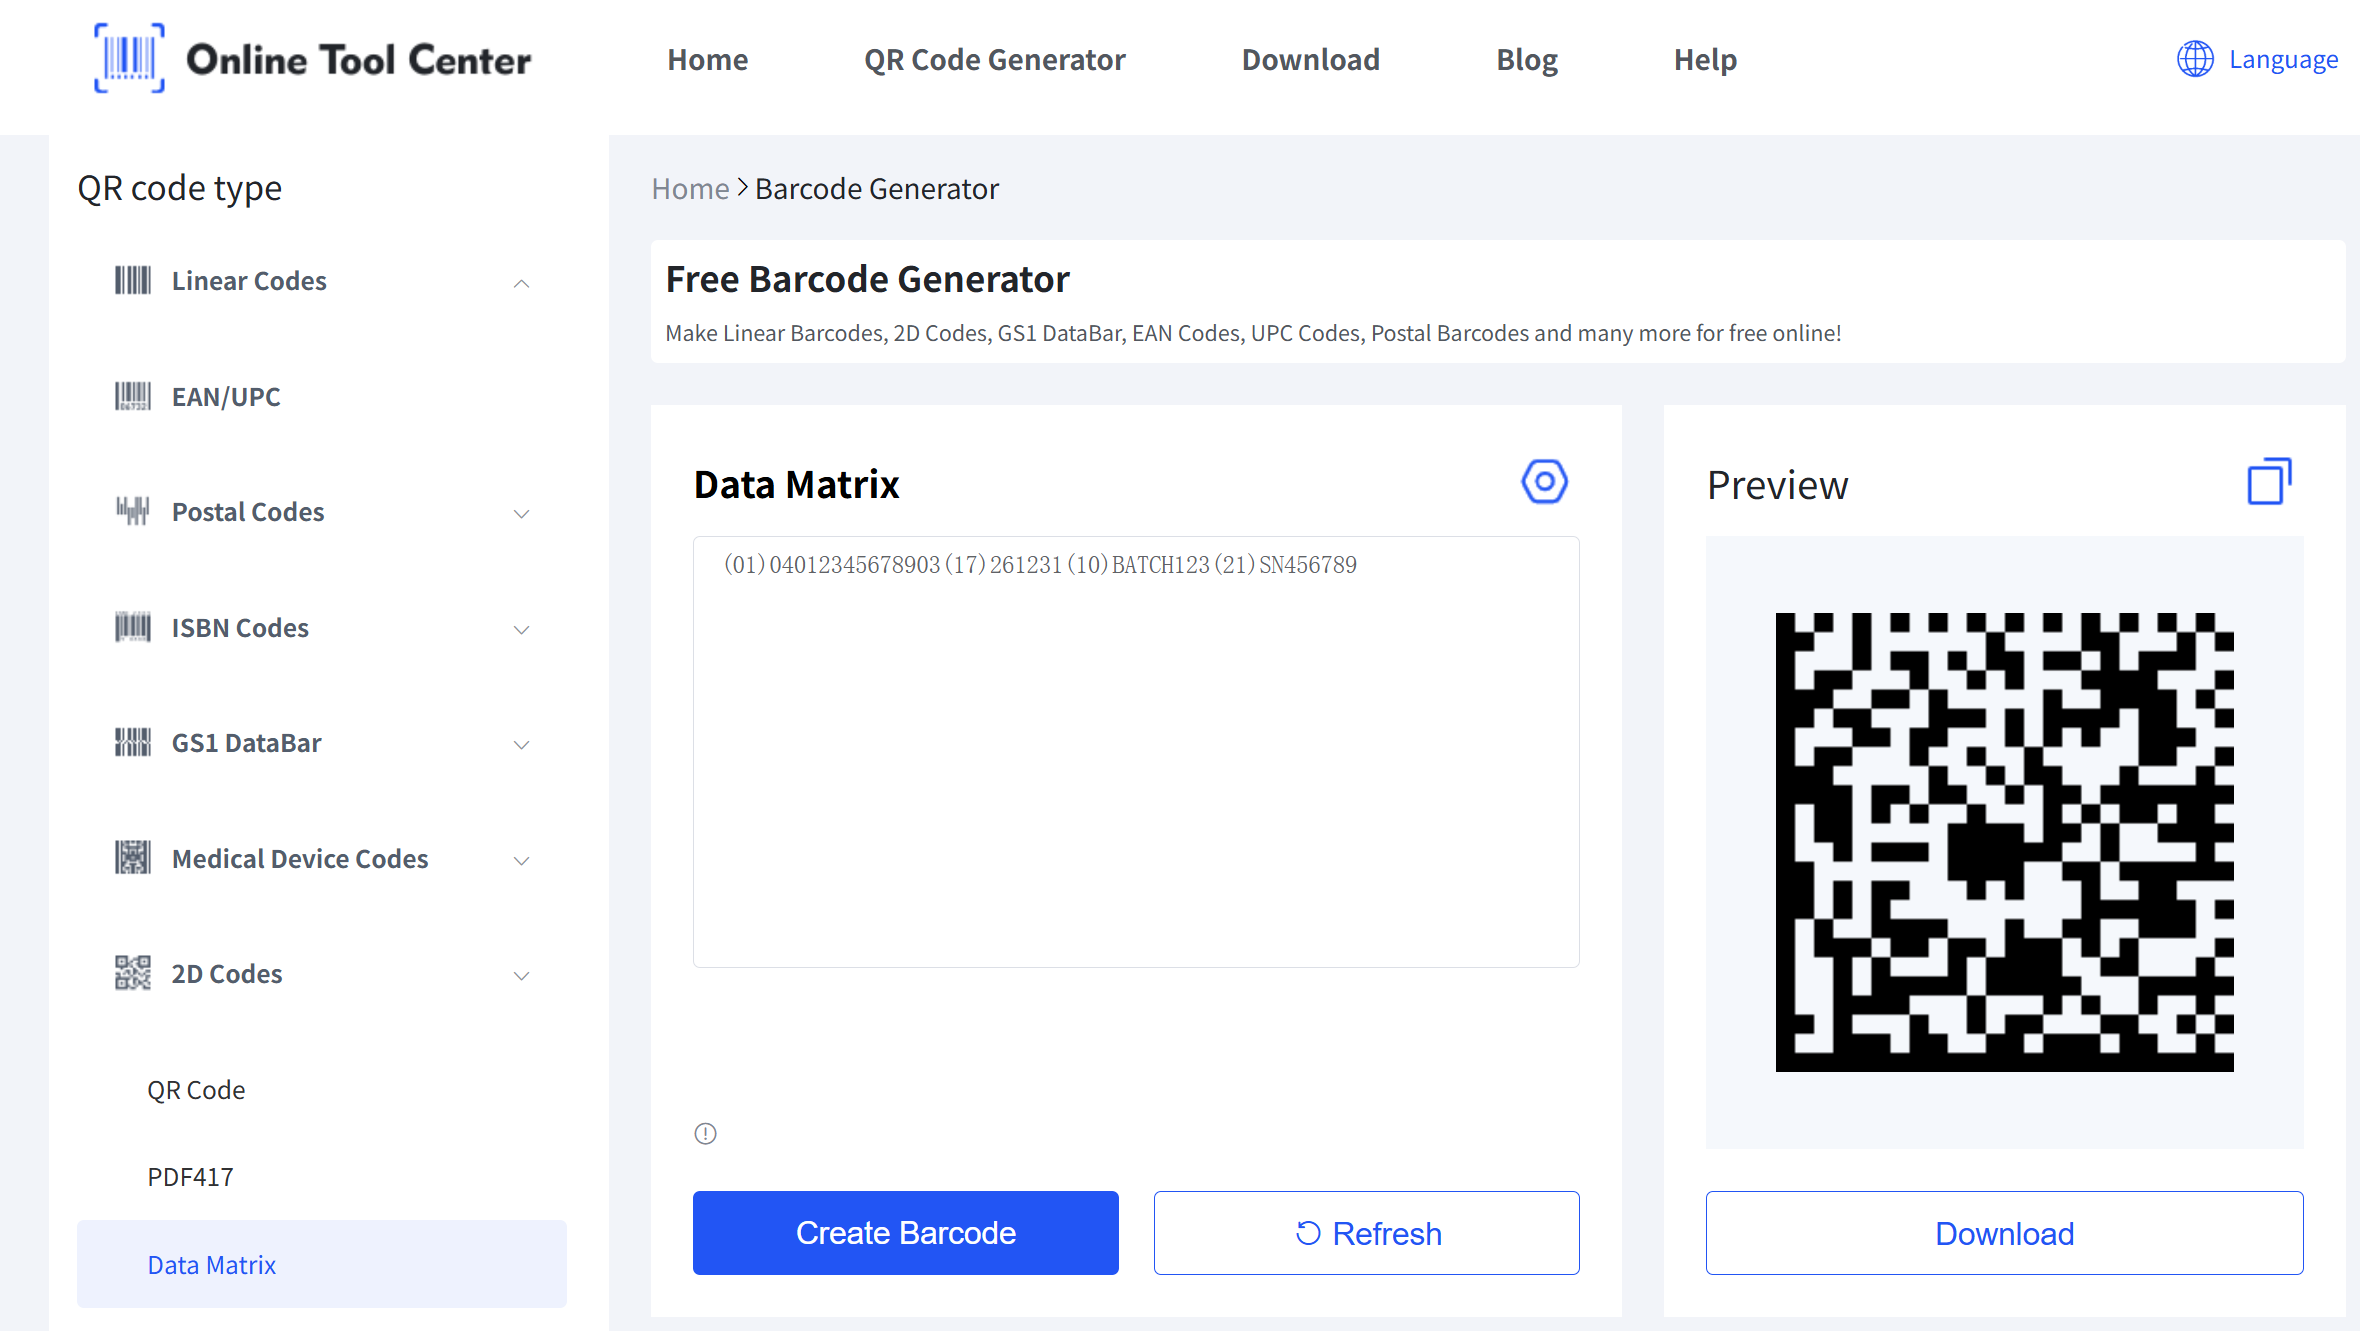Screen dimensions: 2360x1331
Task: Expand the ISBN Codes section
Action: pyautogui.click(x=521, y=629)
